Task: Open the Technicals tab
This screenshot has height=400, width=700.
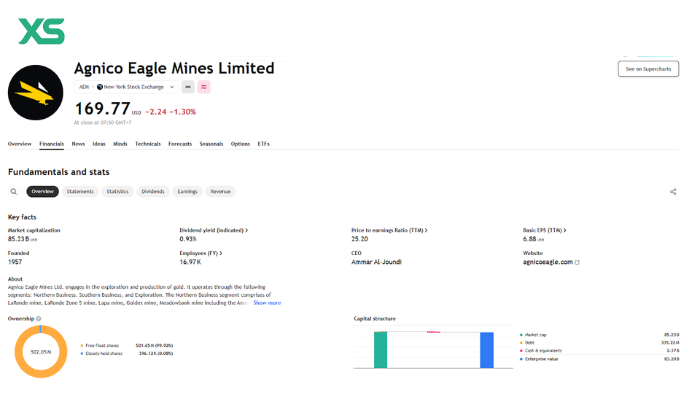Action: pyautogui.click(x=148, y=144)
